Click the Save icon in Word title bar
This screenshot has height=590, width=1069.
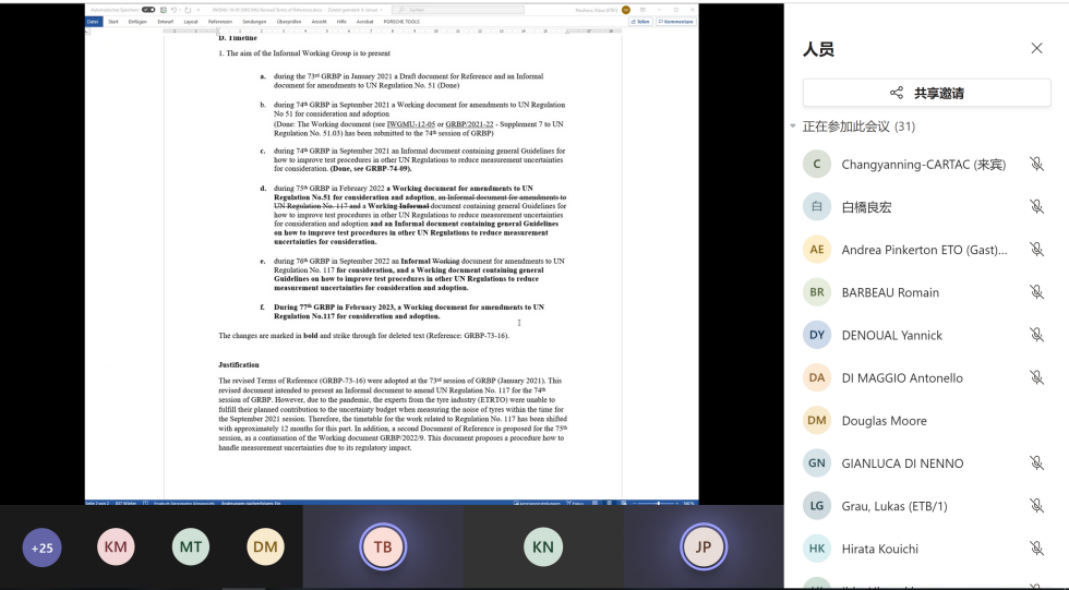tap(163, 9)
